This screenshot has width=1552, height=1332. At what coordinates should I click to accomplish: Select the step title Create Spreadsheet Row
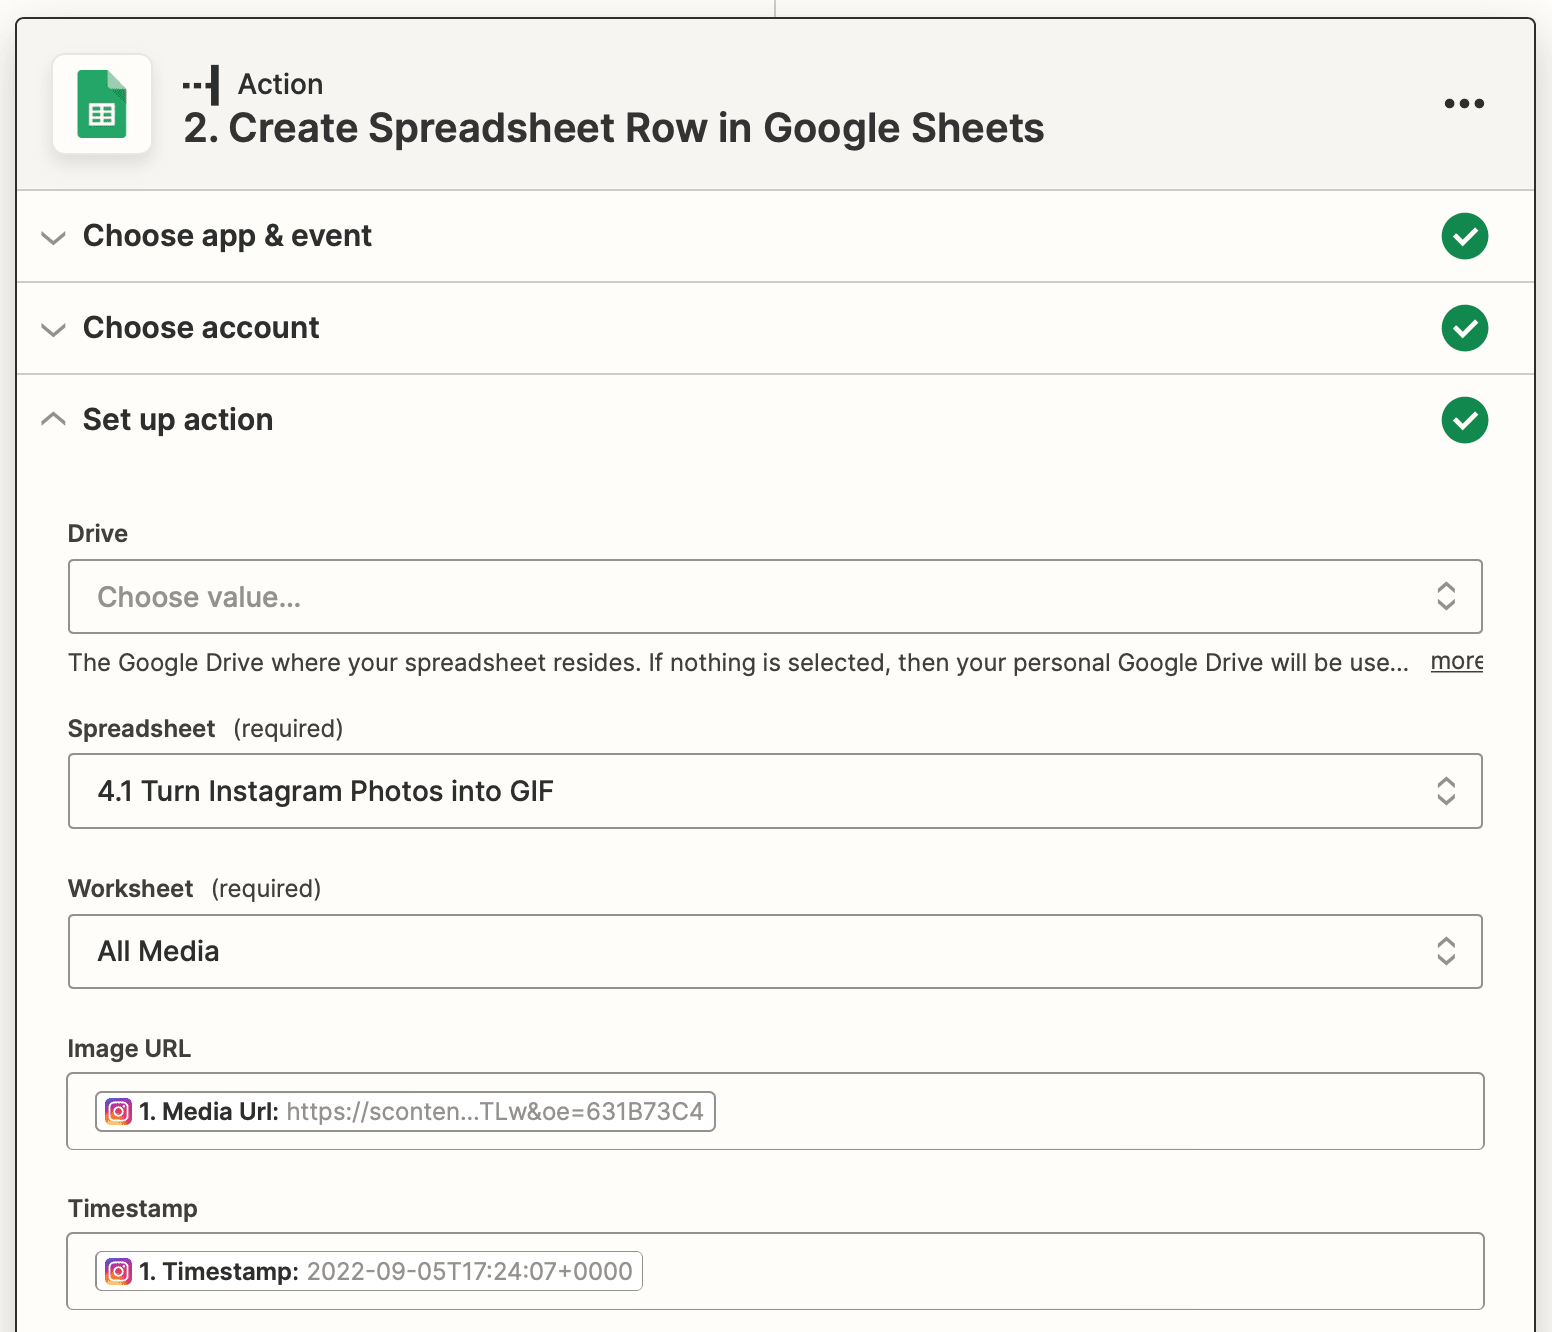[613, 128]
